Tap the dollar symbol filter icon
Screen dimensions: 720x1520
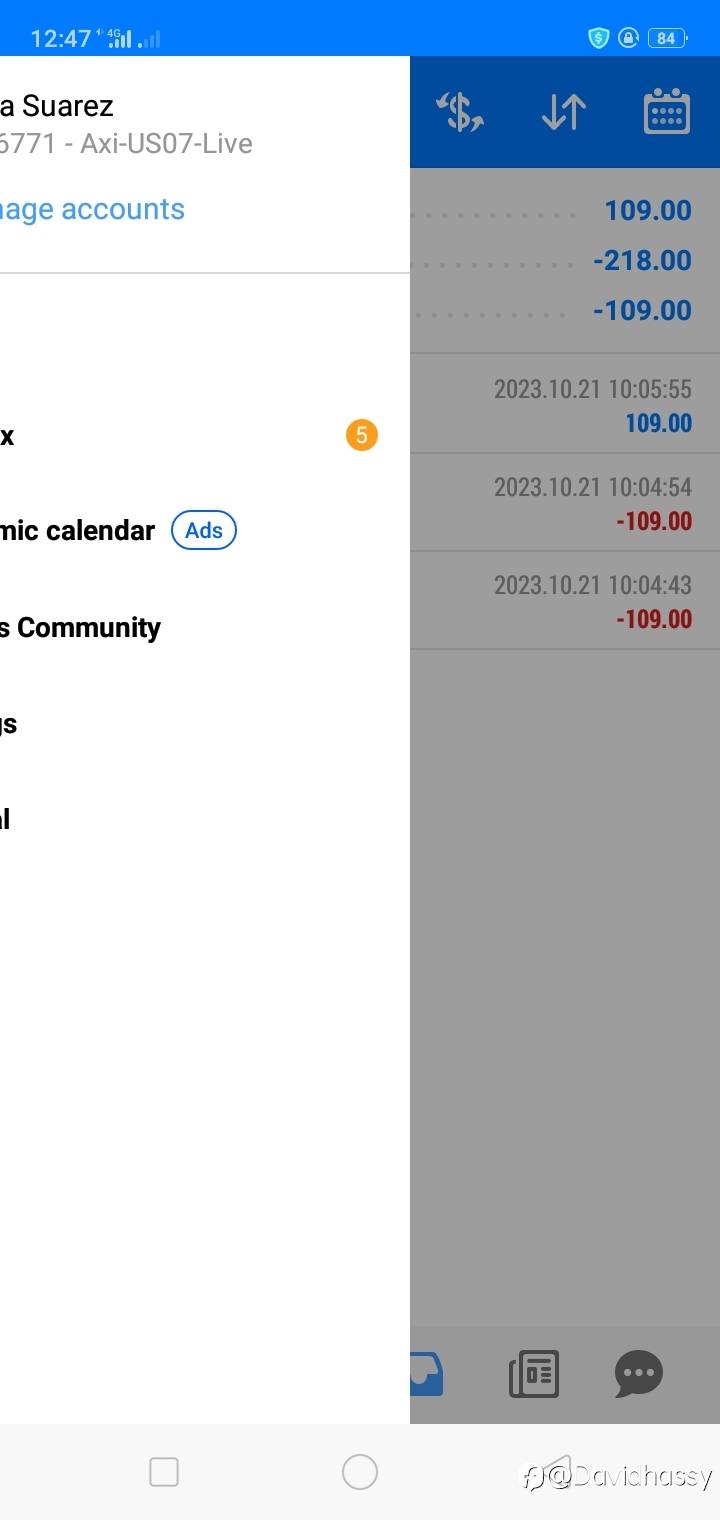460,111
